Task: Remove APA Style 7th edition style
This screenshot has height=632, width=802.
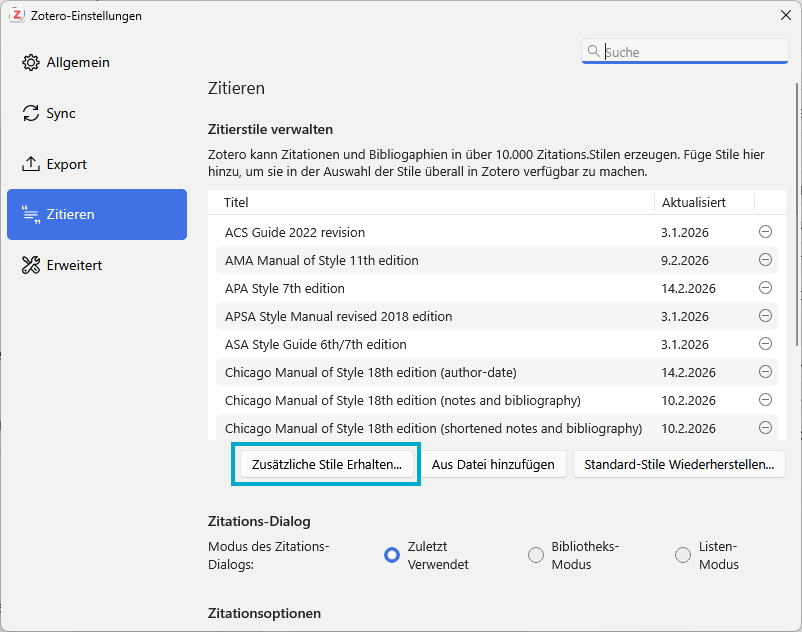Action: 765,288
